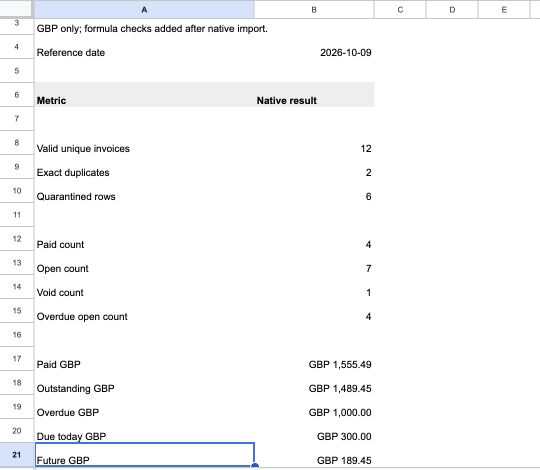Select row 8 header
The image size is (540, 470).
[x=17, y=143]
